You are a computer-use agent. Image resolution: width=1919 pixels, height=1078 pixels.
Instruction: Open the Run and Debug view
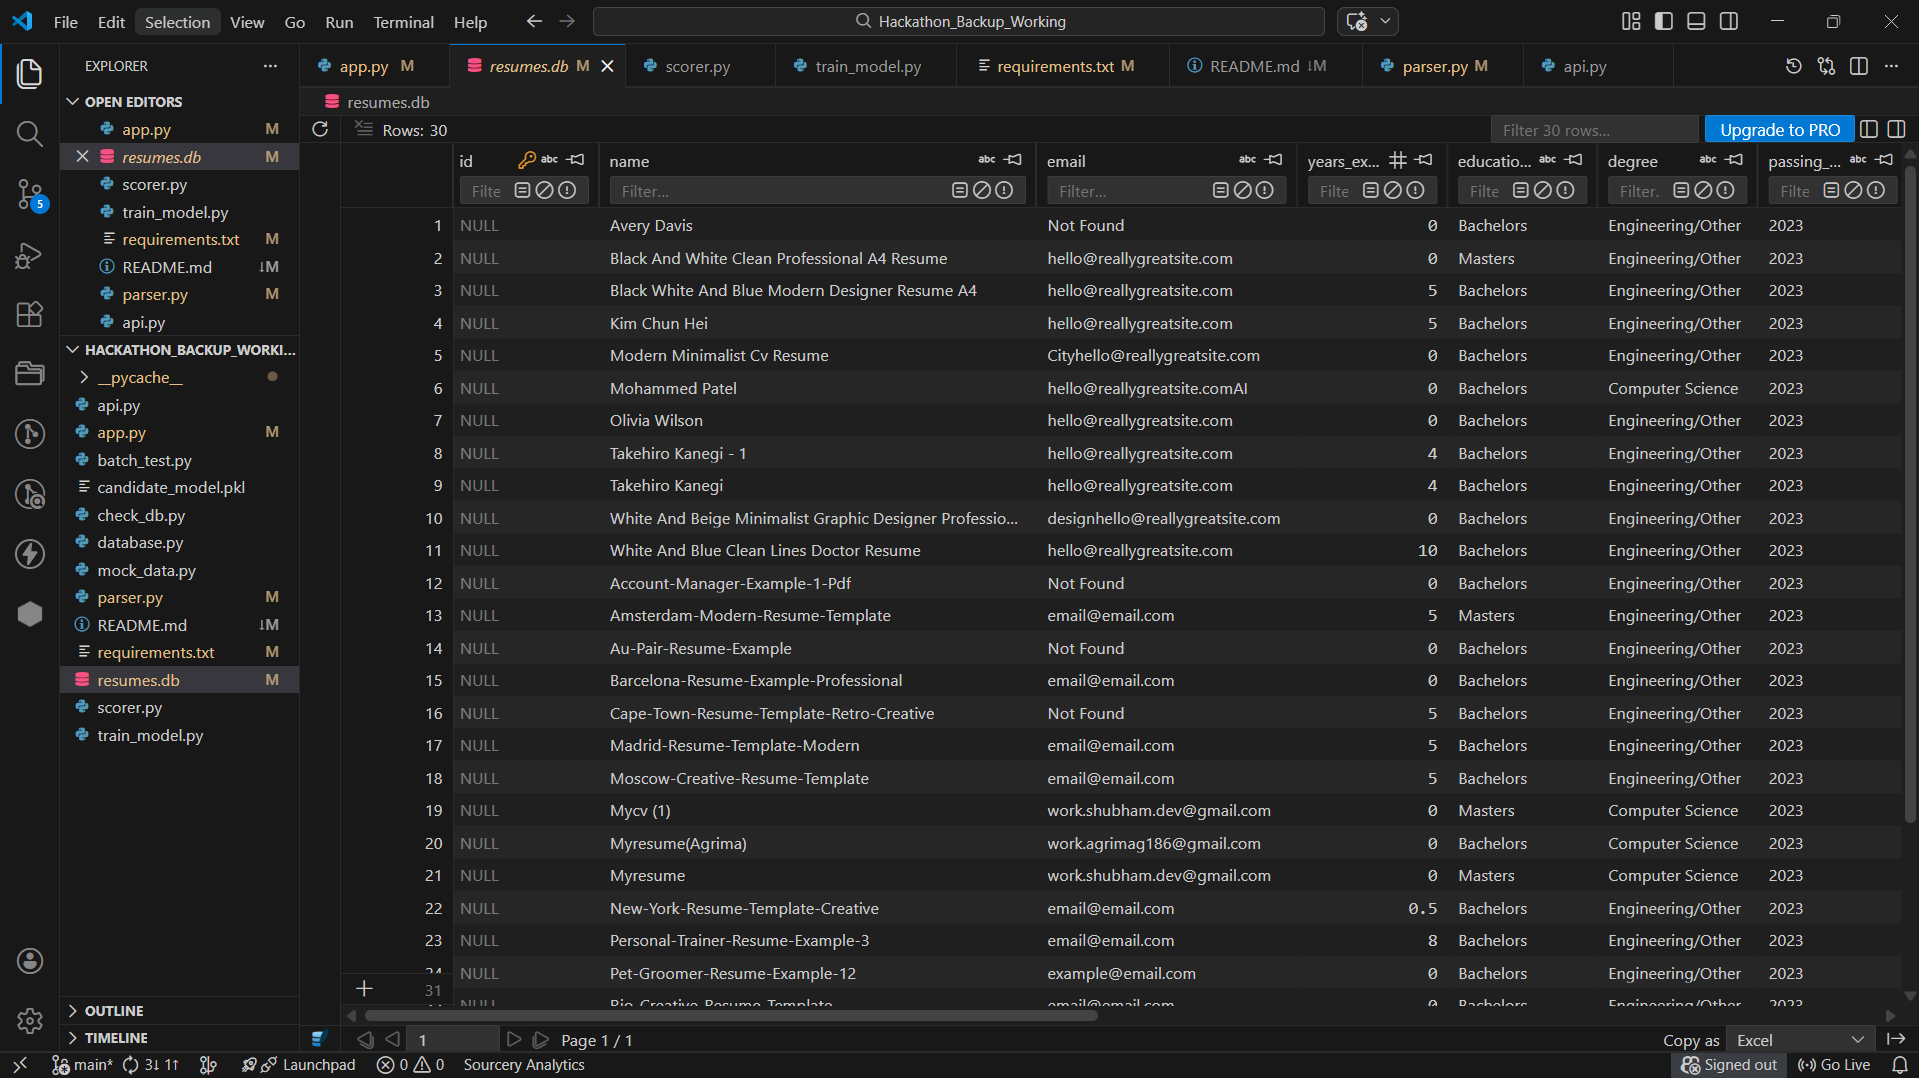[x=29, y=256]
